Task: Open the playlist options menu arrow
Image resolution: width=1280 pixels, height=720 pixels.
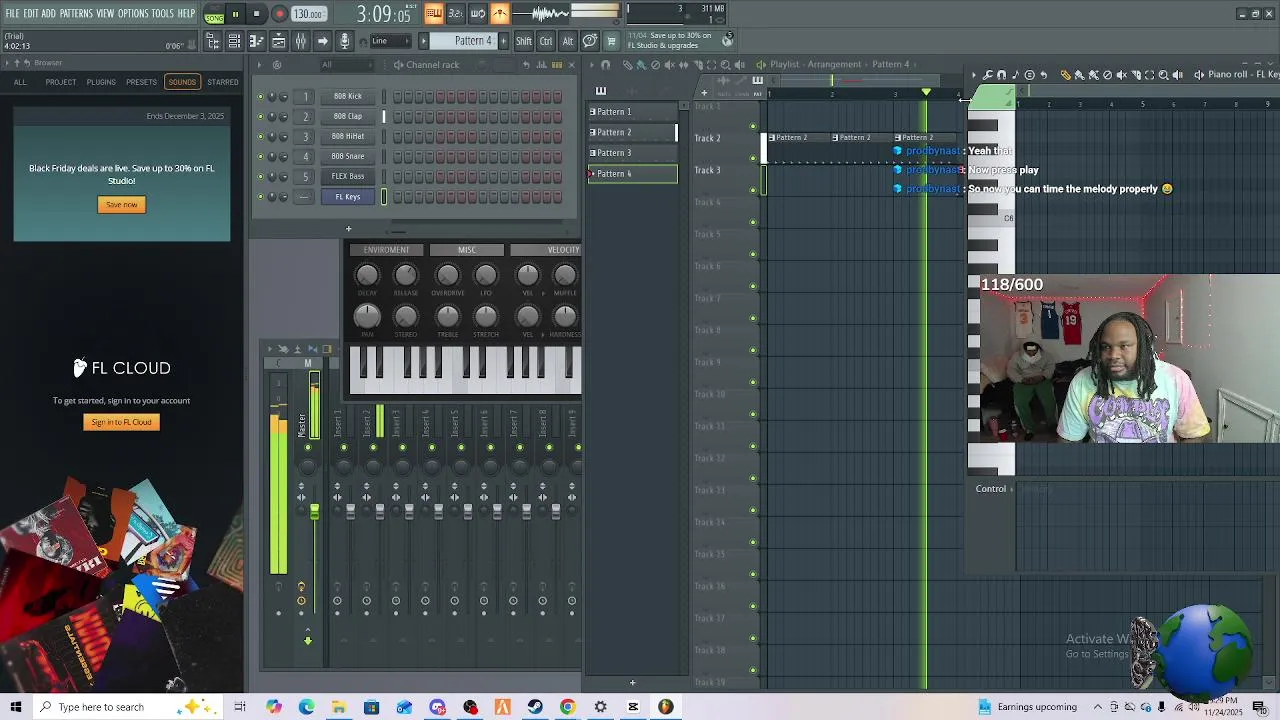Action: [591, 65]
